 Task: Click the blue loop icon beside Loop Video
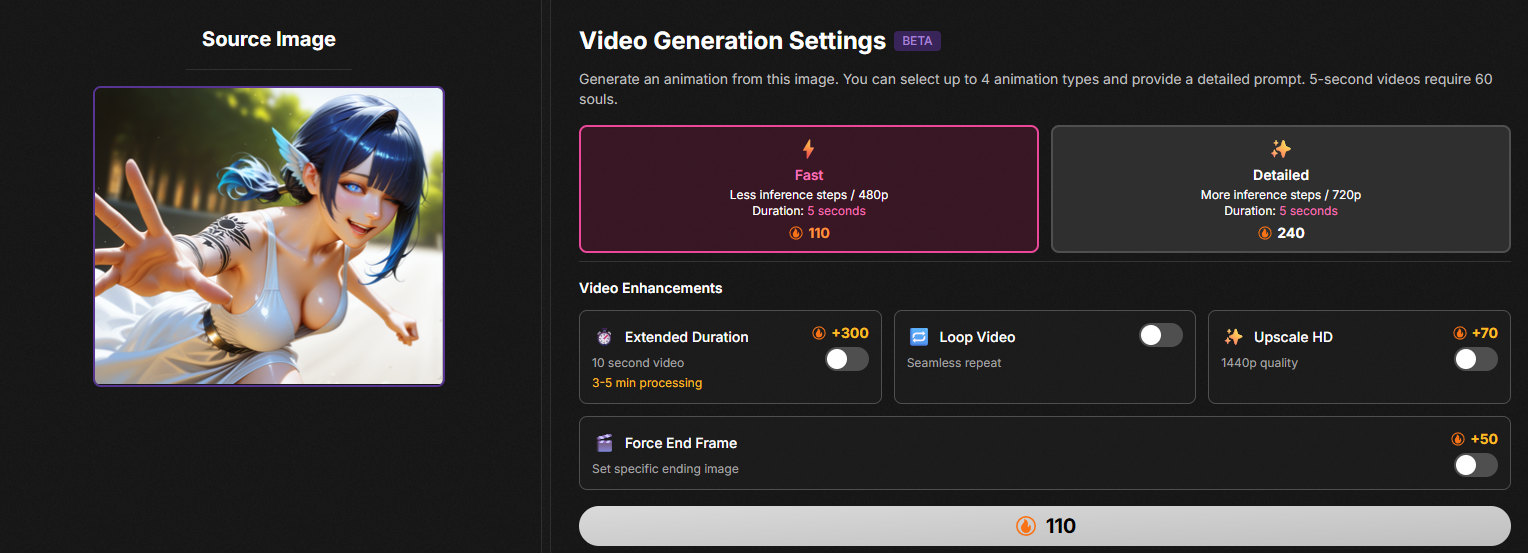click(919, 337)
